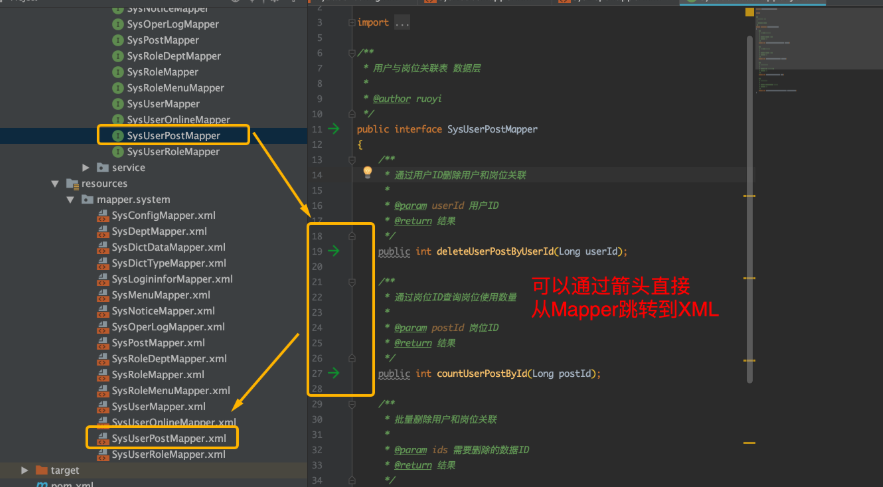Click the interface icon of SysOperLogMapper
The height and width of the screenshot is (487, 883).
(x=118, y=24)
